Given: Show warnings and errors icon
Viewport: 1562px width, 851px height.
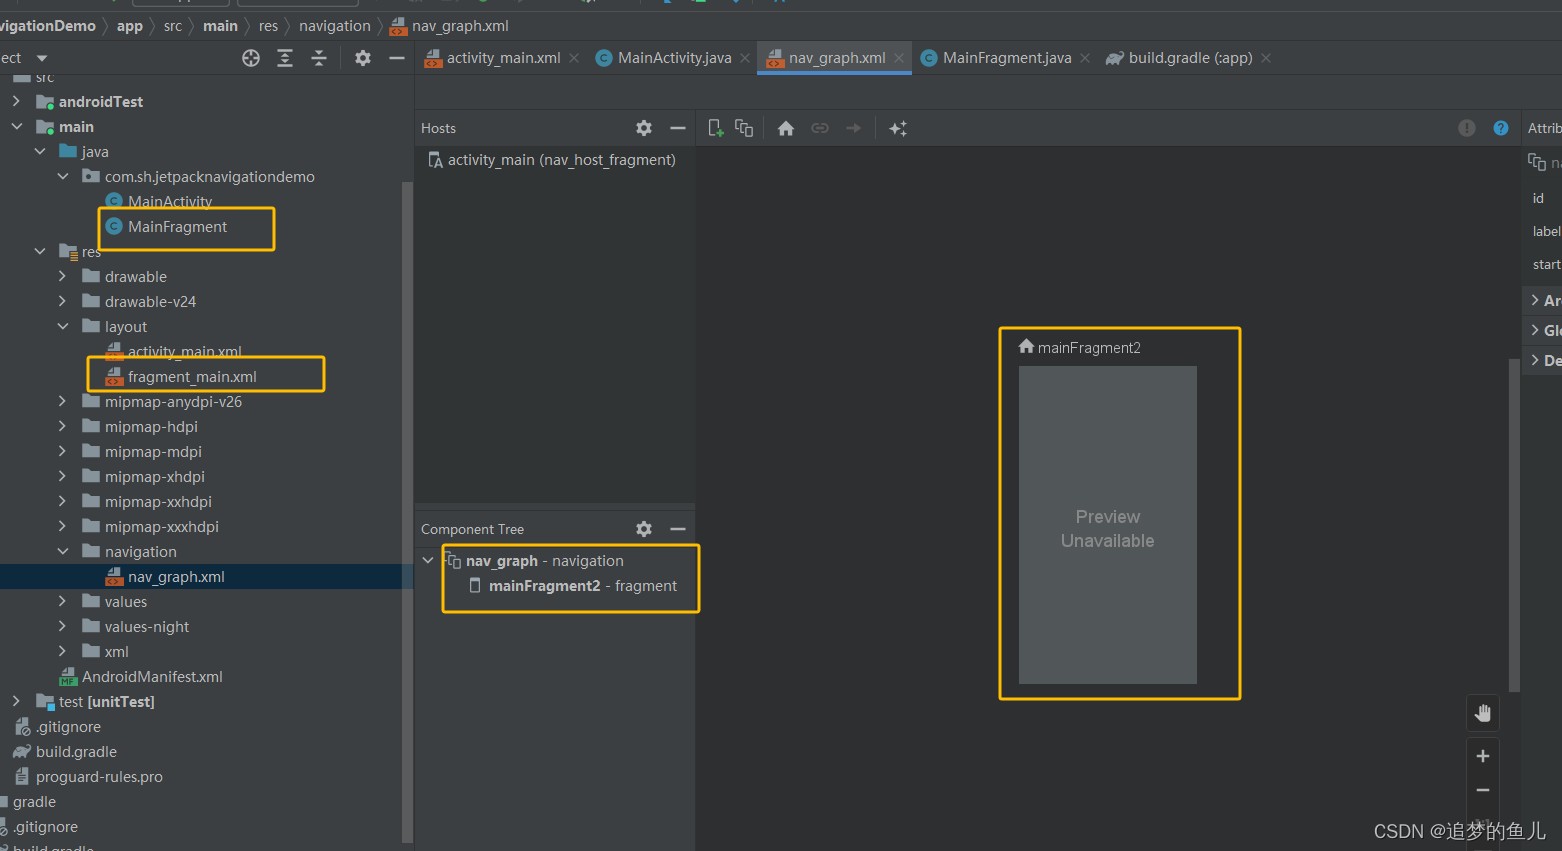Looking at the screenshot, I should tap(1467, 128).
